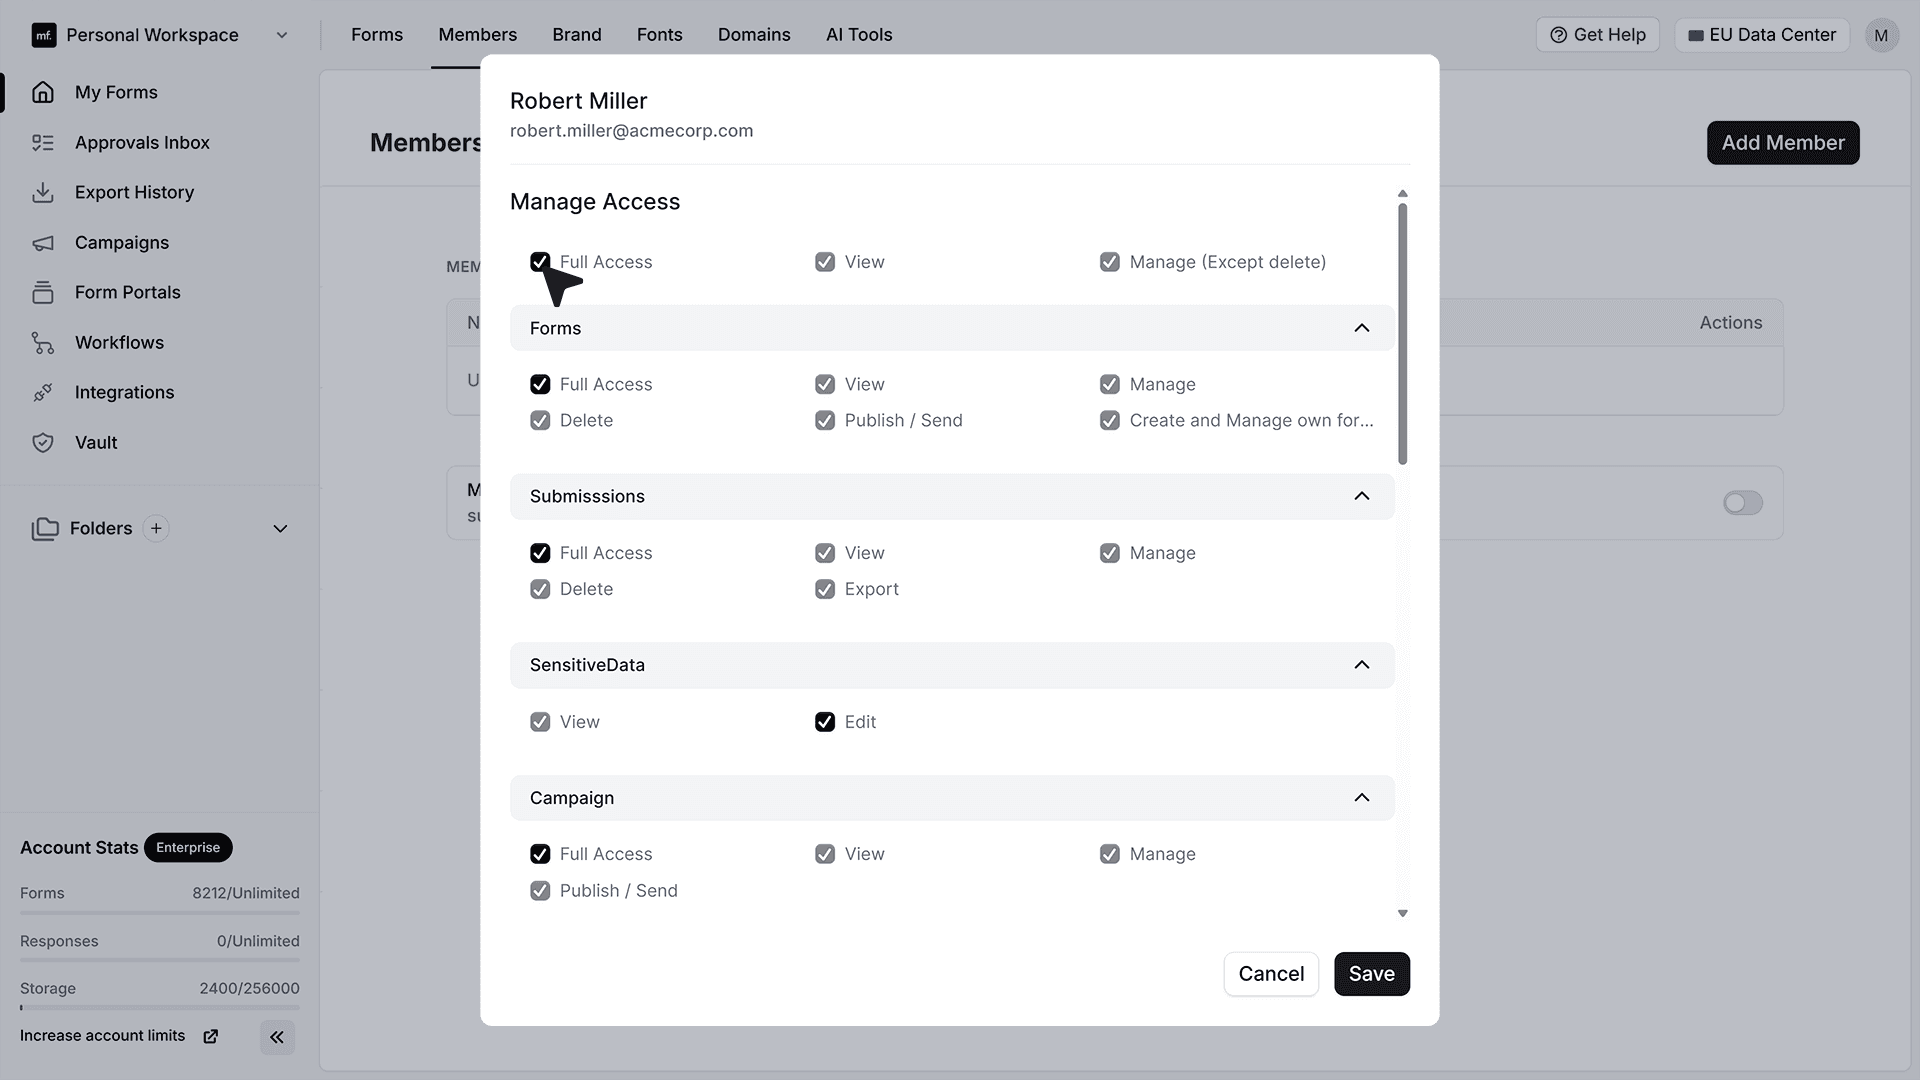Collapse the sidebar with double-chevron icon

pyautogui.click(x=277, y=1037)
